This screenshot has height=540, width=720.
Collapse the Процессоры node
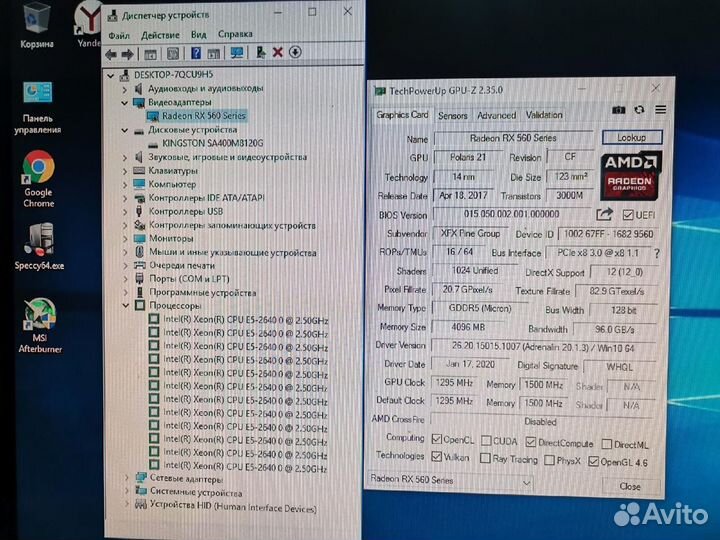coord(125,305)
